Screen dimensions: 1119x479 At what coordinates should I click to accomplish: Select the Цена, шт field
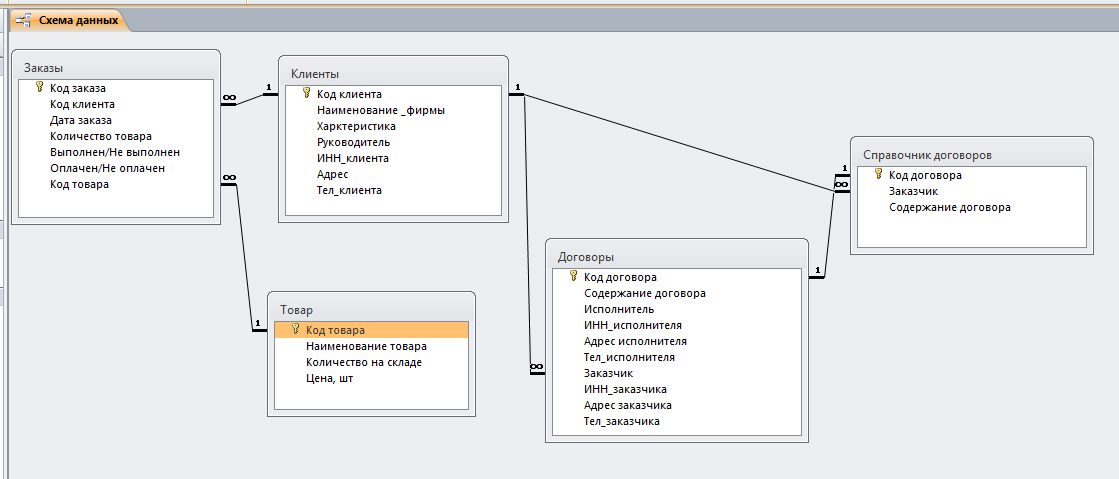329,378
